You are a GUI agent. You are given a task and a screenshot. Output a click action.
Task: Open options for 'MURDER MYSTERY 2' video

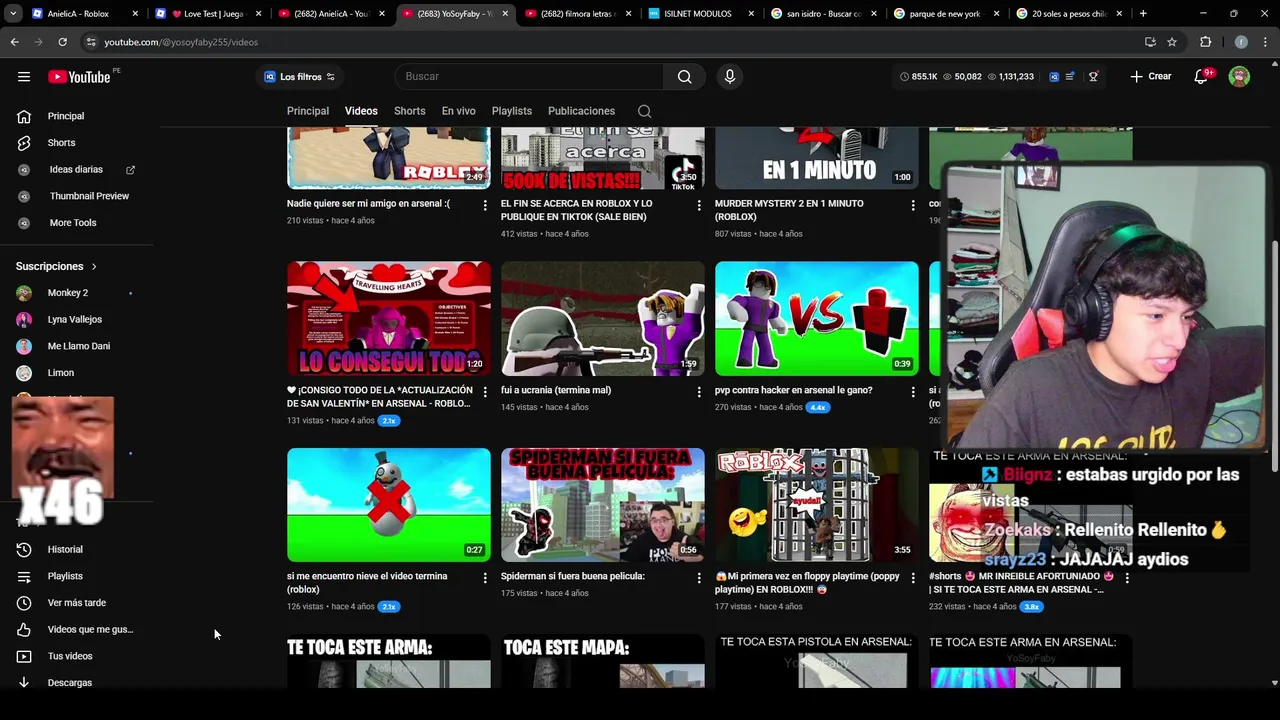click(912, 204)
